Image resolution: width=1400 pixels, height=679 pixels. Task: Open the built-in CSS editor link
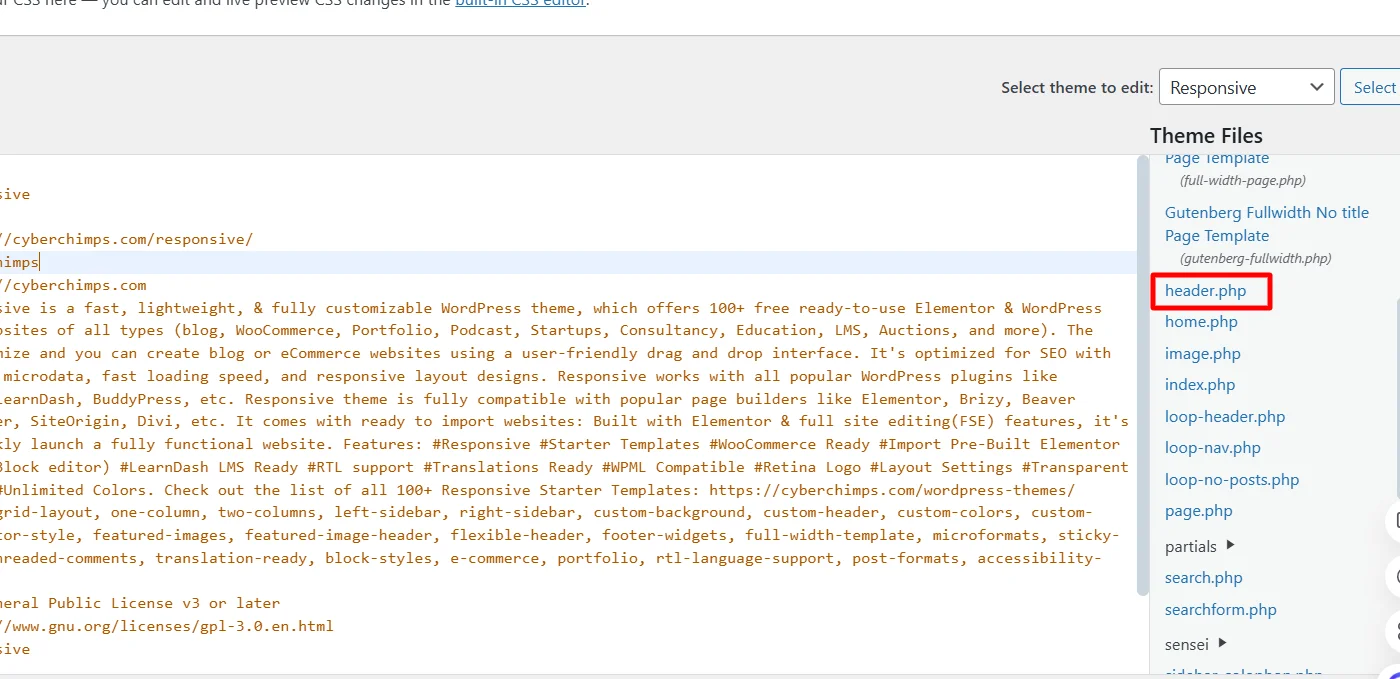tap(520, 2)
